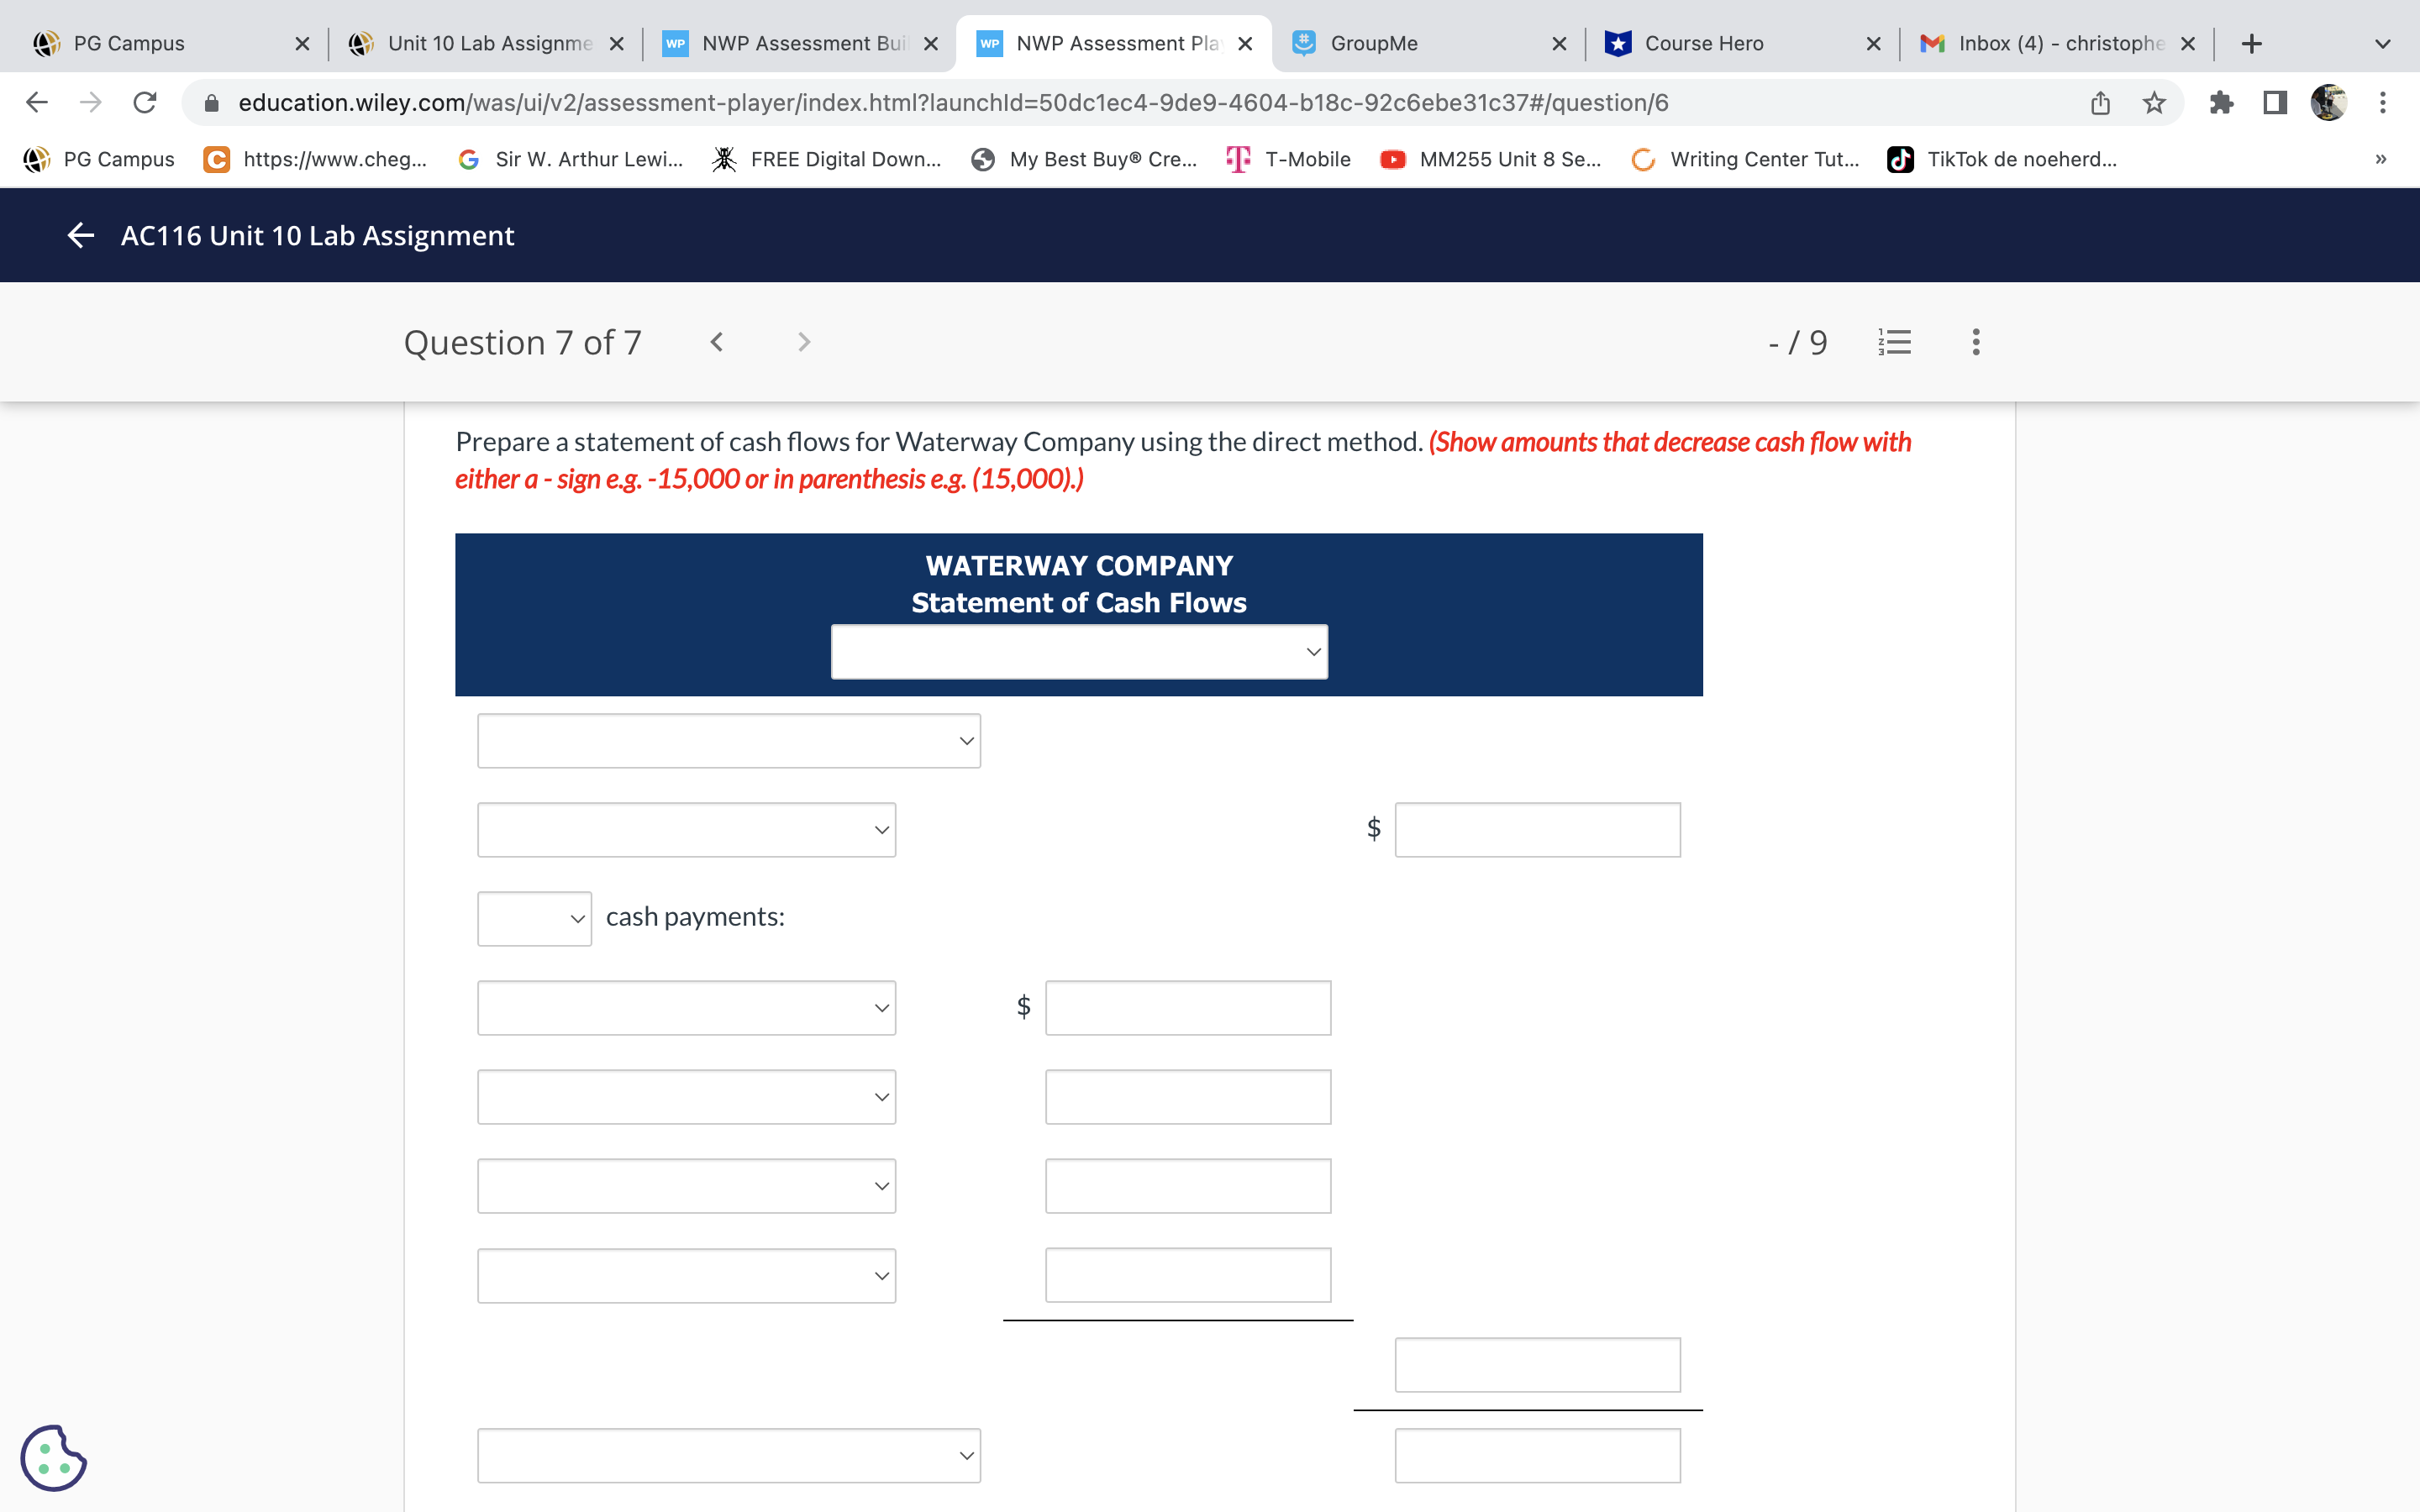Image resolution: width=2420 pixels, height=1512 pixels.
Task: Click the browser Extensions puzzle icon
Action: pyautogui.click(x=2221, y=103)
